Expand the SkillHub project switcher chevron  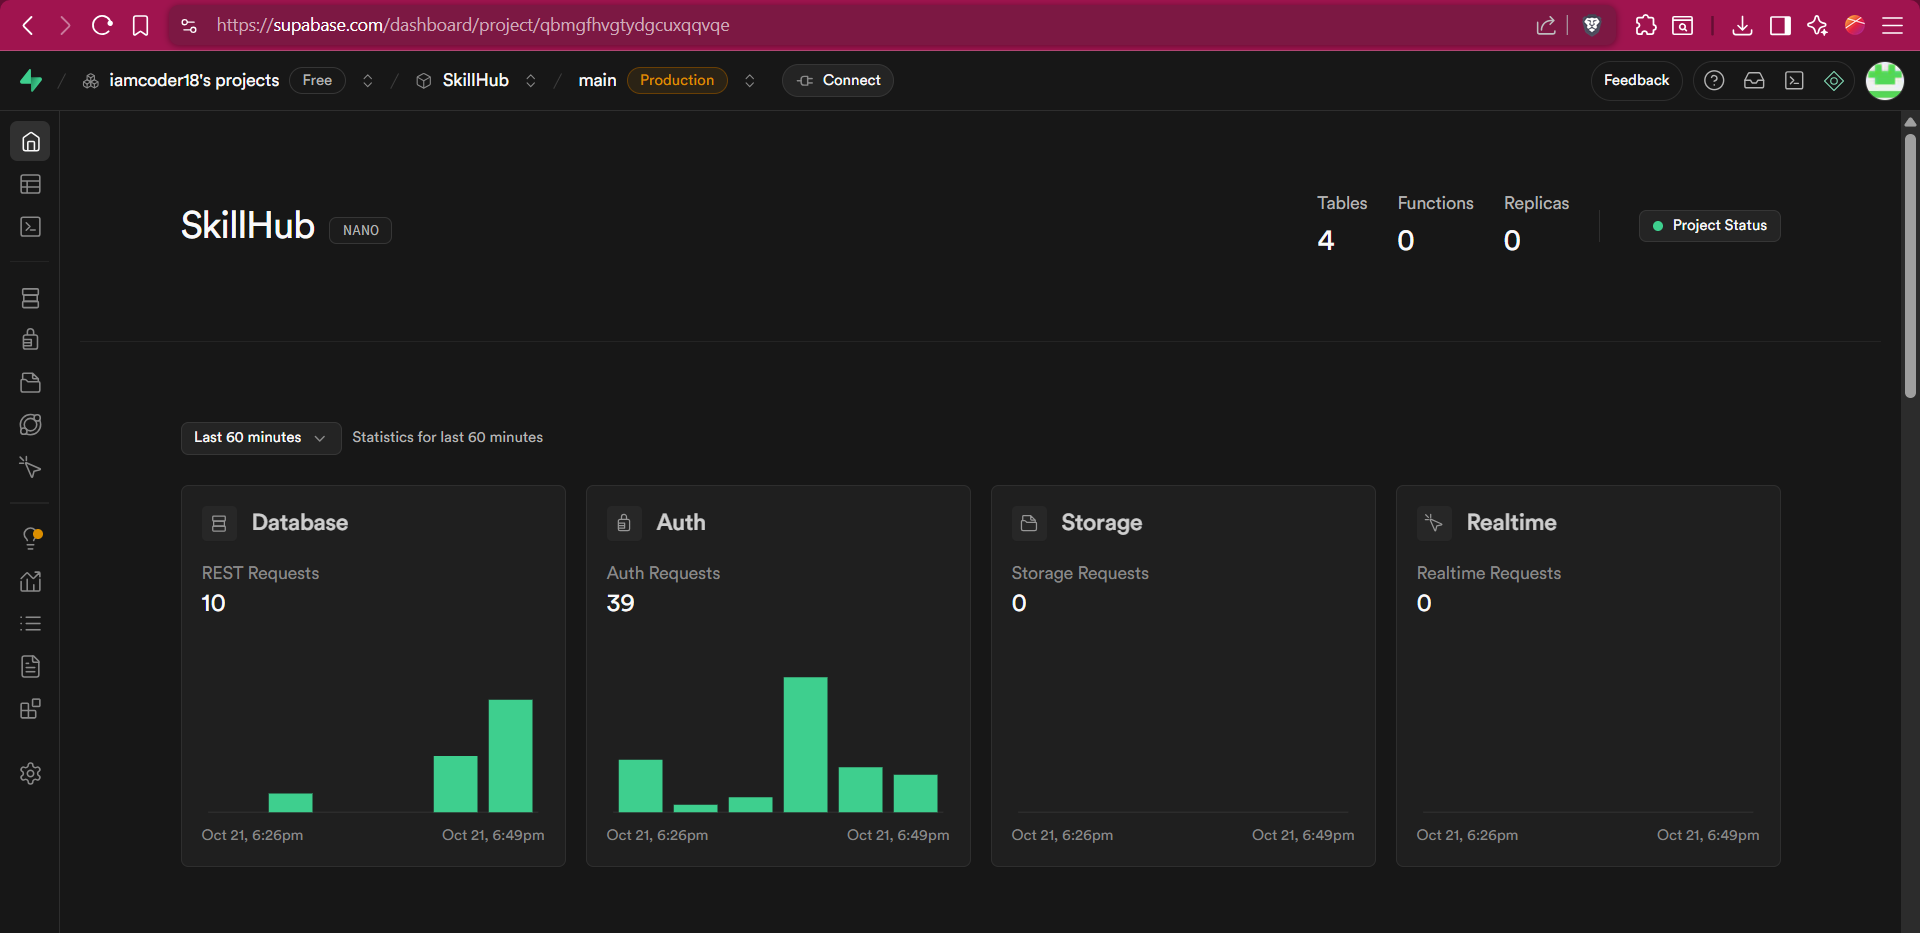tap(531, 81)
